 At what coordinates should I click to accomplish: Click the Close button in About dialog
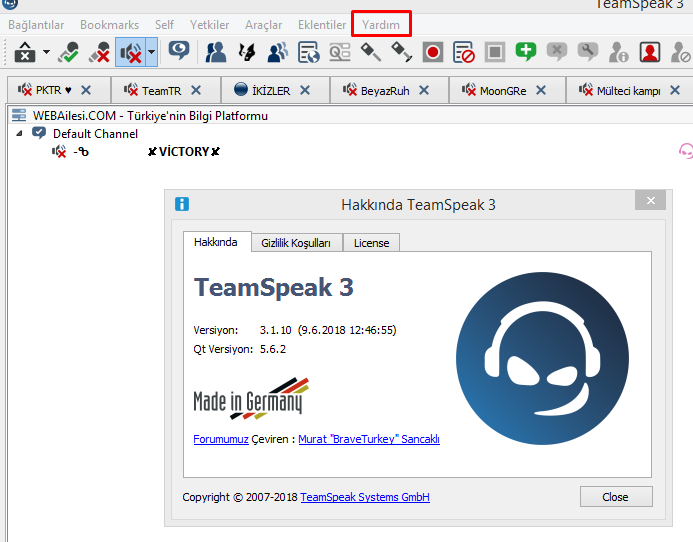616,497
